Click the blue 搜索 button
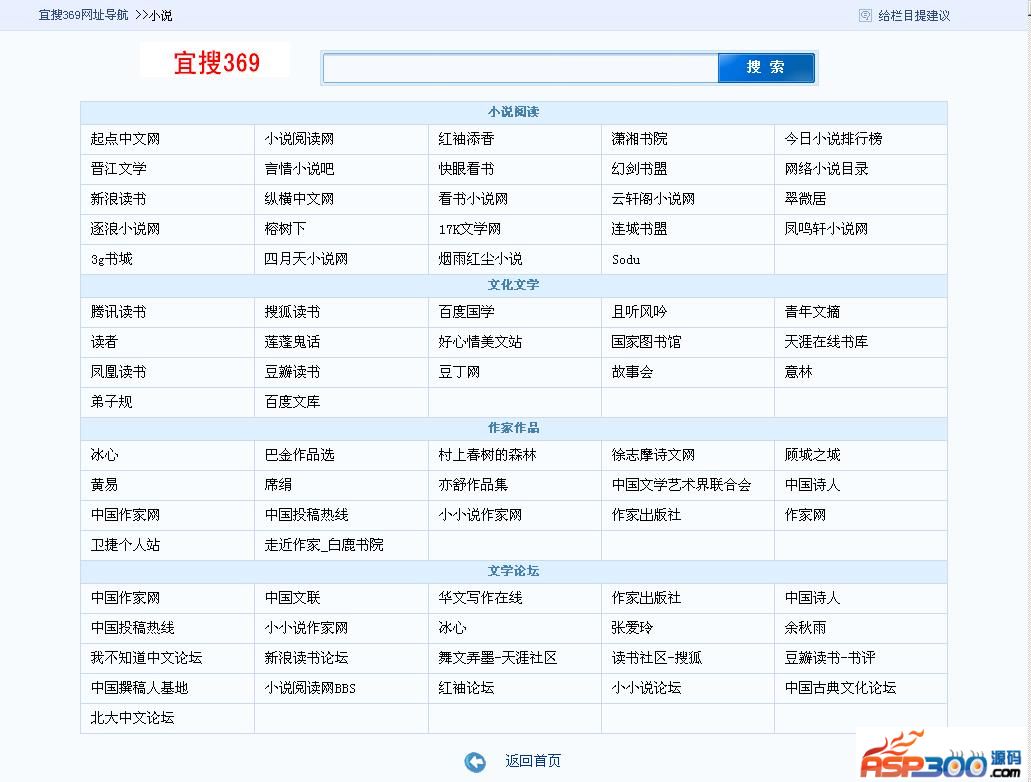This screenshot has width=1031, height=782. click(x=766, y=67)
